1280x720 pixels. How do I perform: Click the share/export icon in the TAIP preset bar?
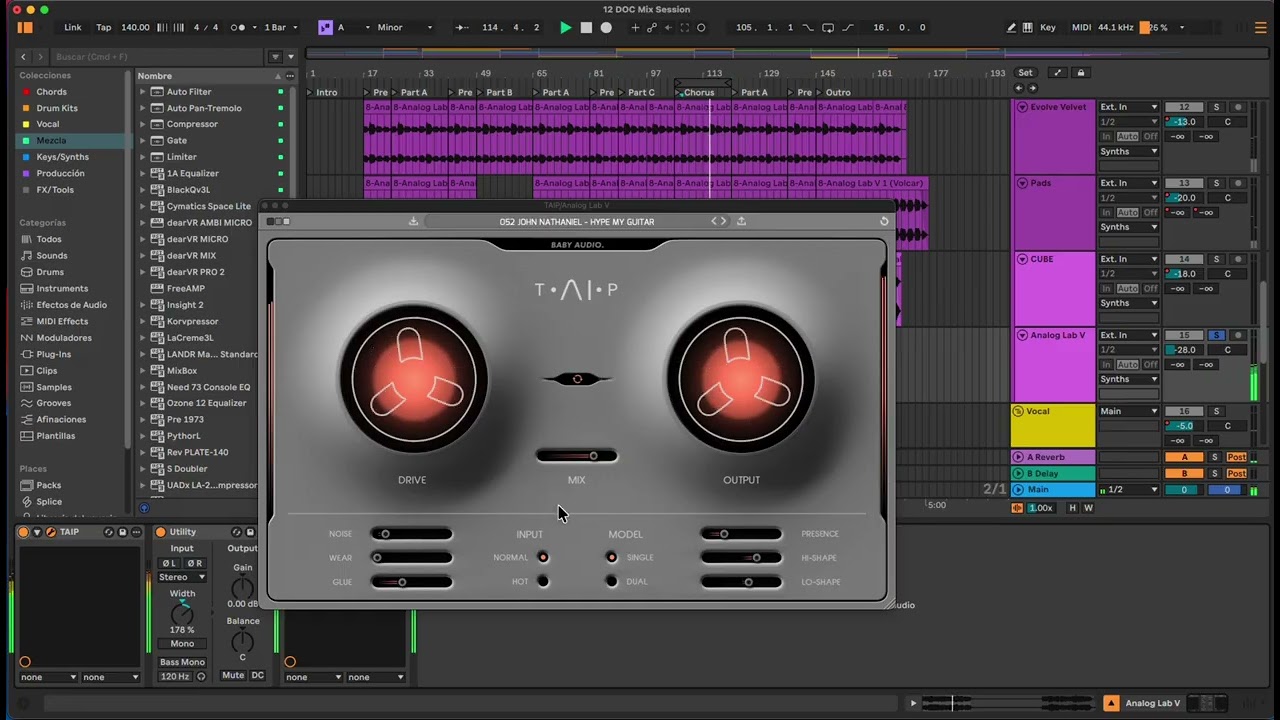tap(741, 221)
